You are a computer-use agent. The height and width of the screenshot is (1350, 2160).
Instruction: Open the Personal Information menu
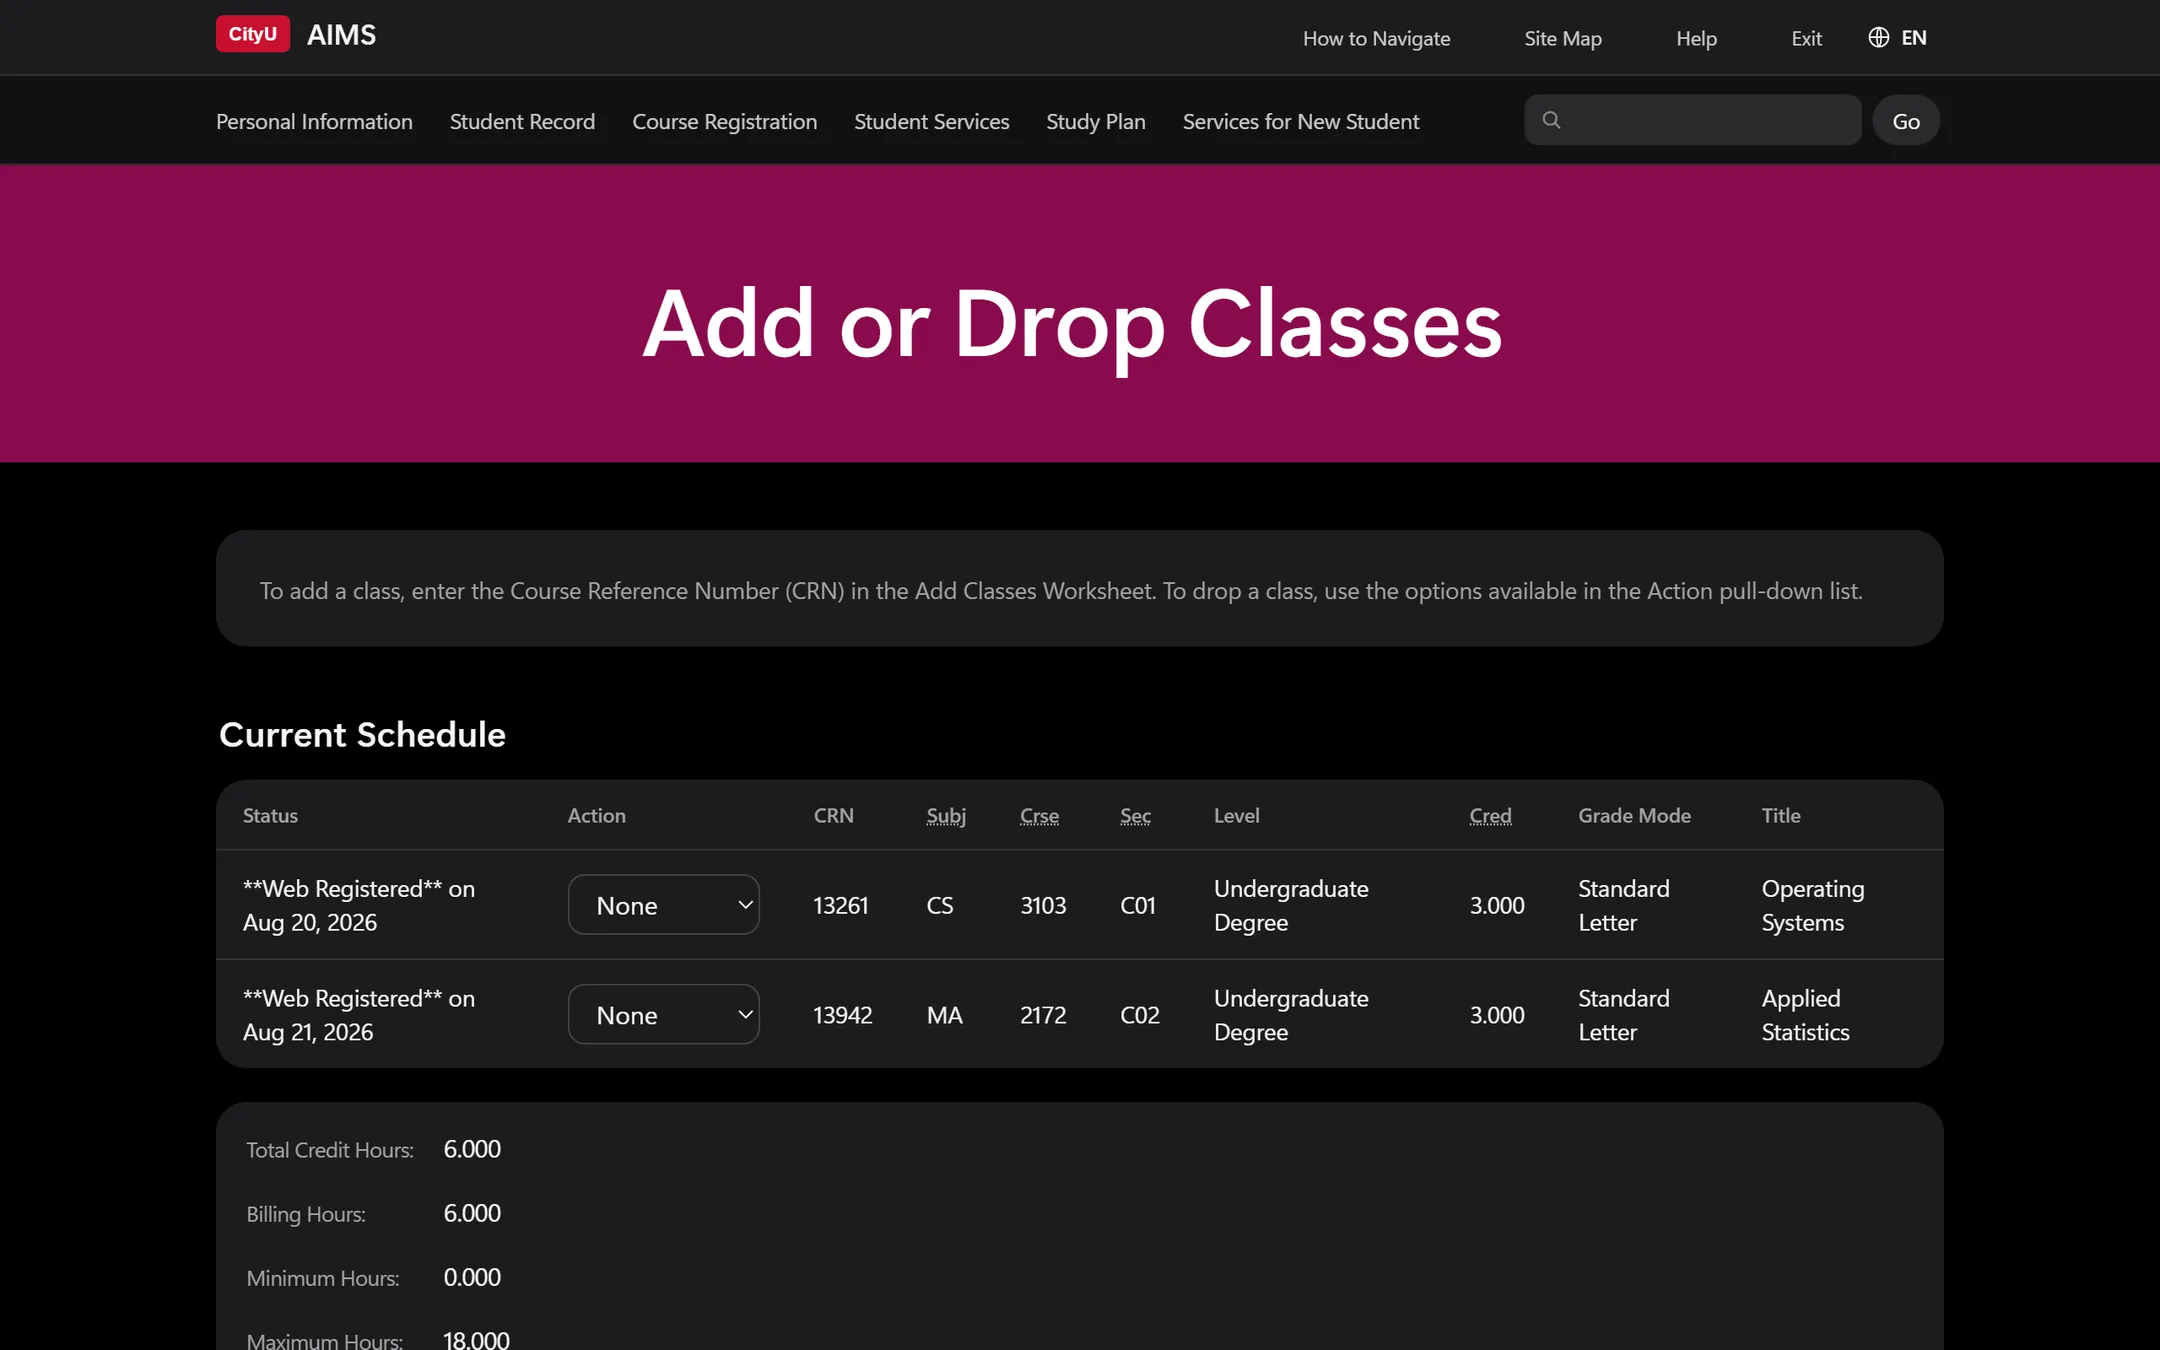[x=314, y=121]
